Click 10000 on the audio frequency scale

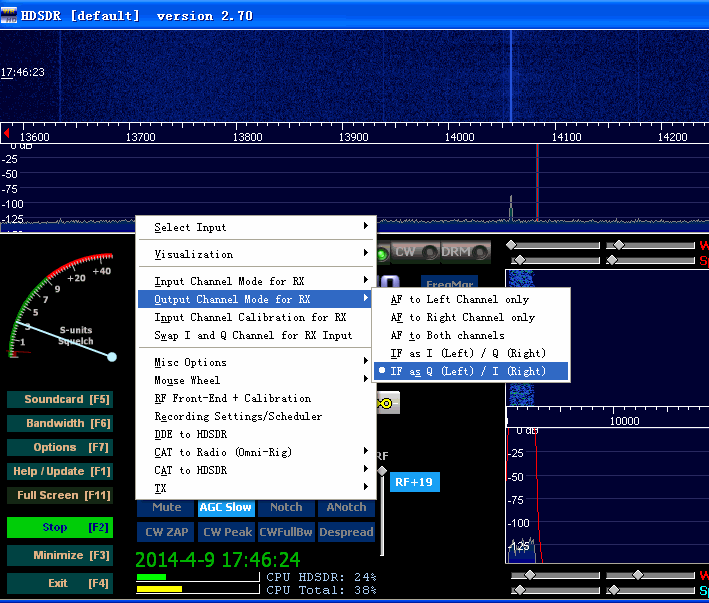coord(624,421)
